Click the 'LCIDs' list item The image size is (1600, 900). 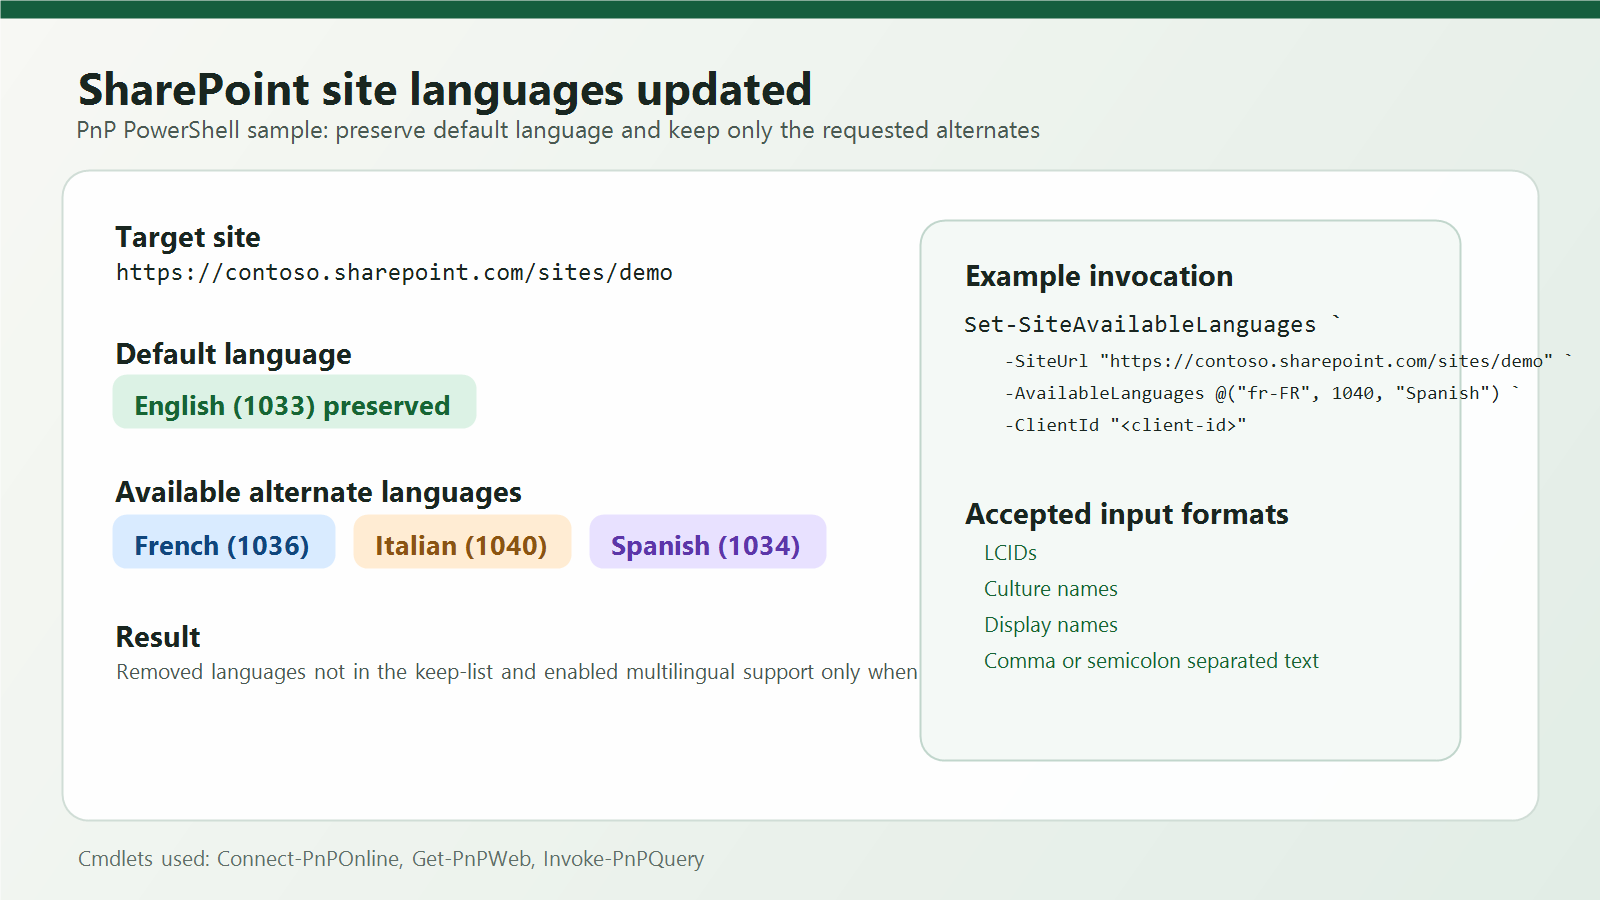(x=1010, y=553)
